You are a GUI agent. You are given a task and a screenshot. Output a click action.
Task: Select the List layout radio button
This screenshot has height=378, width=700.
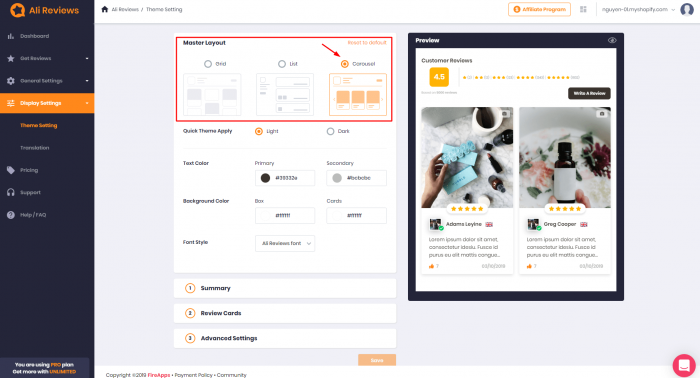(282, 64)
